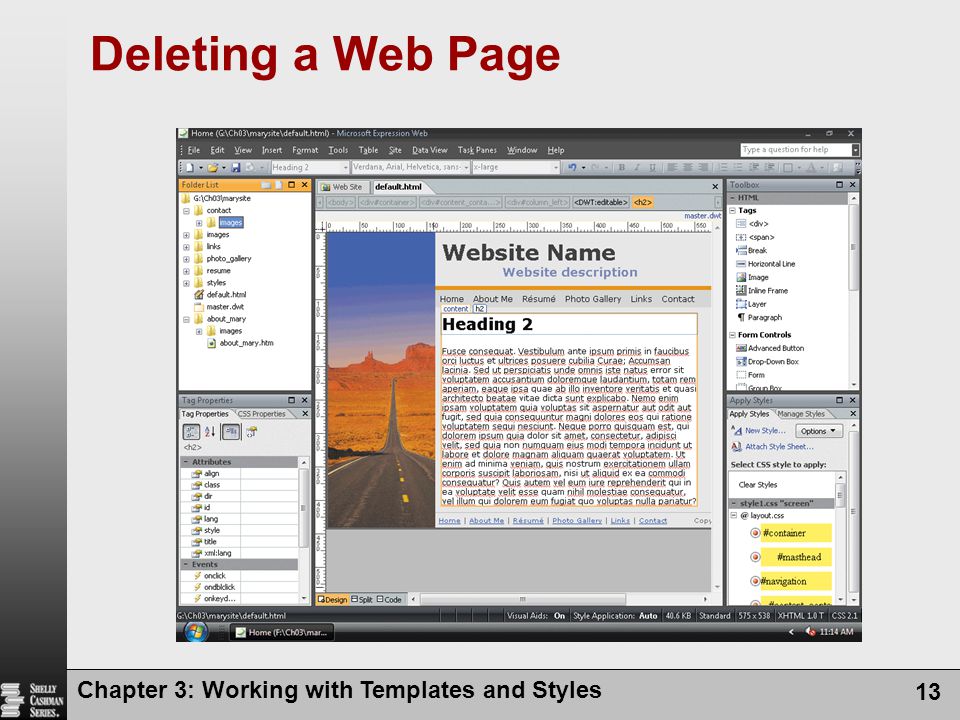The image size is (960, 720).
Task: Click the Align Left toolbar icon
Action: coord(672,167)
